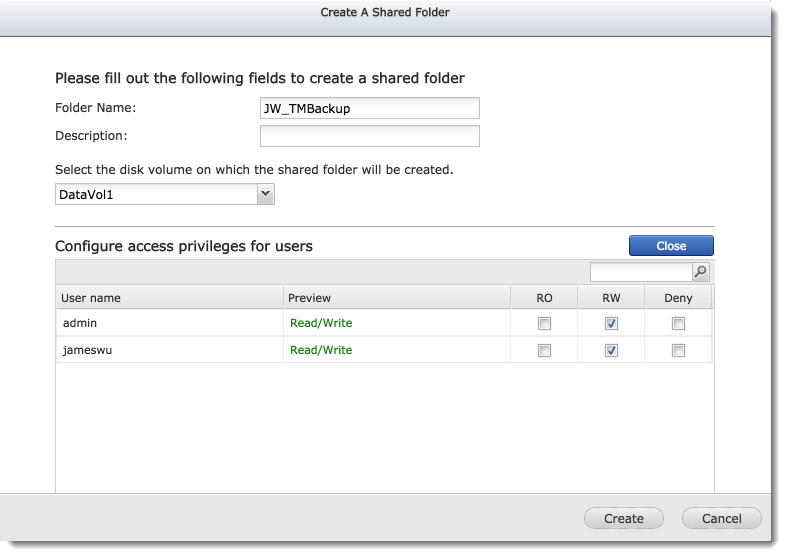Enable RO checkbox for admin

544,323
